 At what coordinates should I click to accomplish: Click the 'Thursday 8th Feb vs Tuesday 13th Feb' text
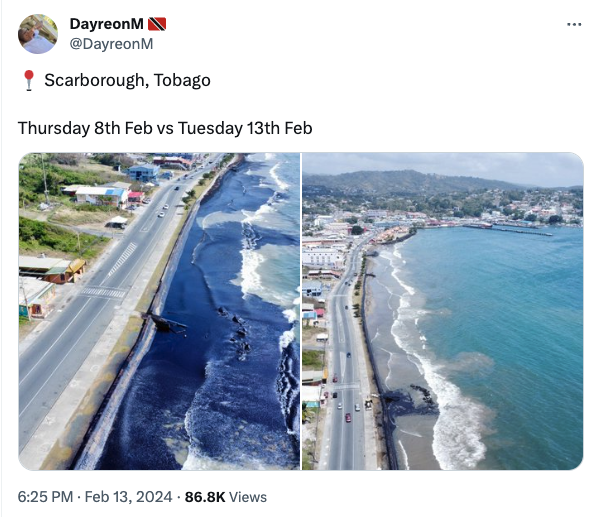point(165,128)
